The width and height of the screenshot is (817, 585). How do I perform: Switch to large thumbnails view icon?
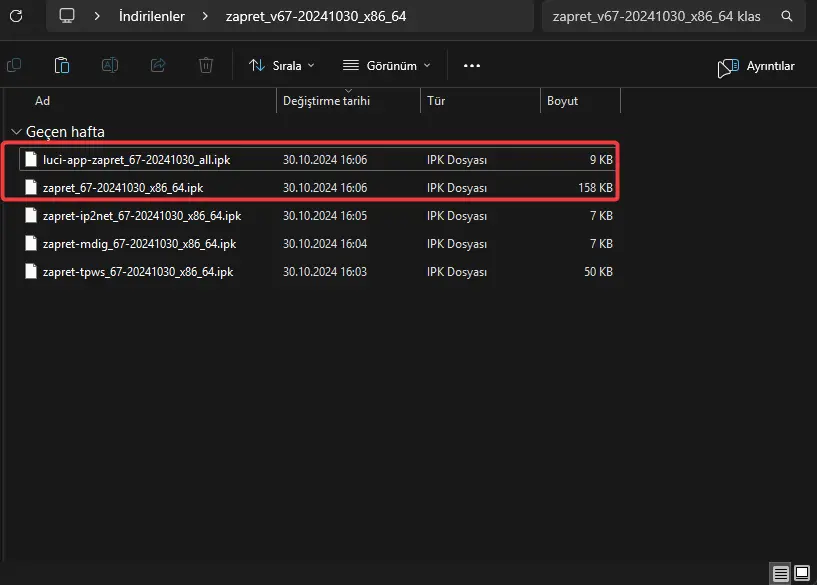pyautogui.click(x=802, y=574)
